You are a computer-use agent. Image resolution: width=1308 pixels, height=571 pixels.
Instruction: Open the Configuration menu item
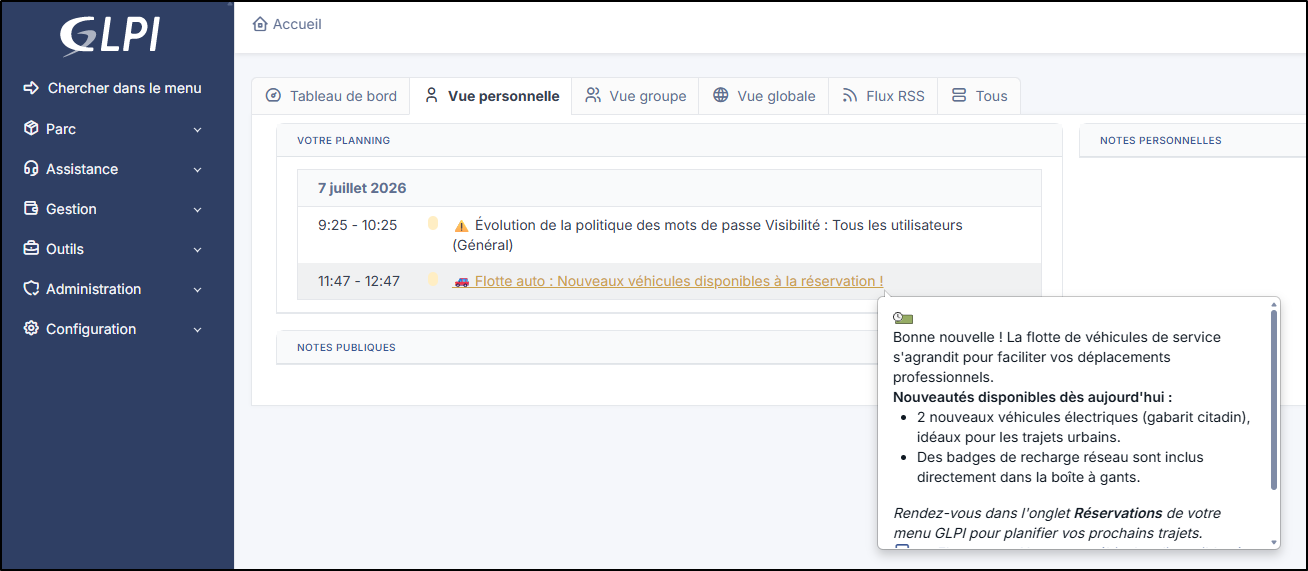click(113, 329)
